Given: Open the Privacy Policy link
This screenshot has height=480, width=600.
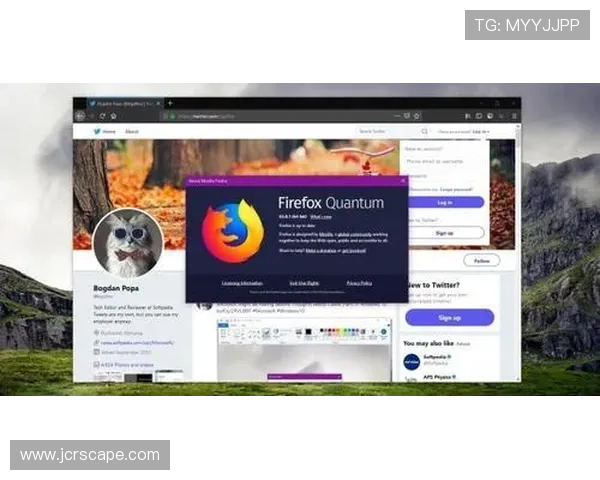Looking at the screenshot, I should [359, 283].
